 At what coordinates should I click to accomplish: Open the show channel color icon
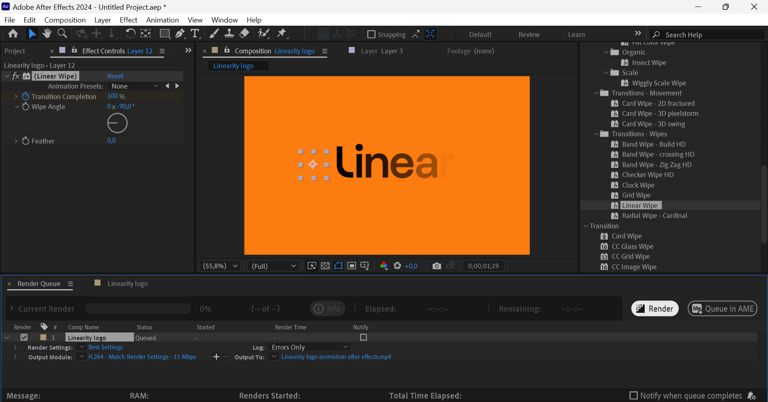(x=384, y=266)
